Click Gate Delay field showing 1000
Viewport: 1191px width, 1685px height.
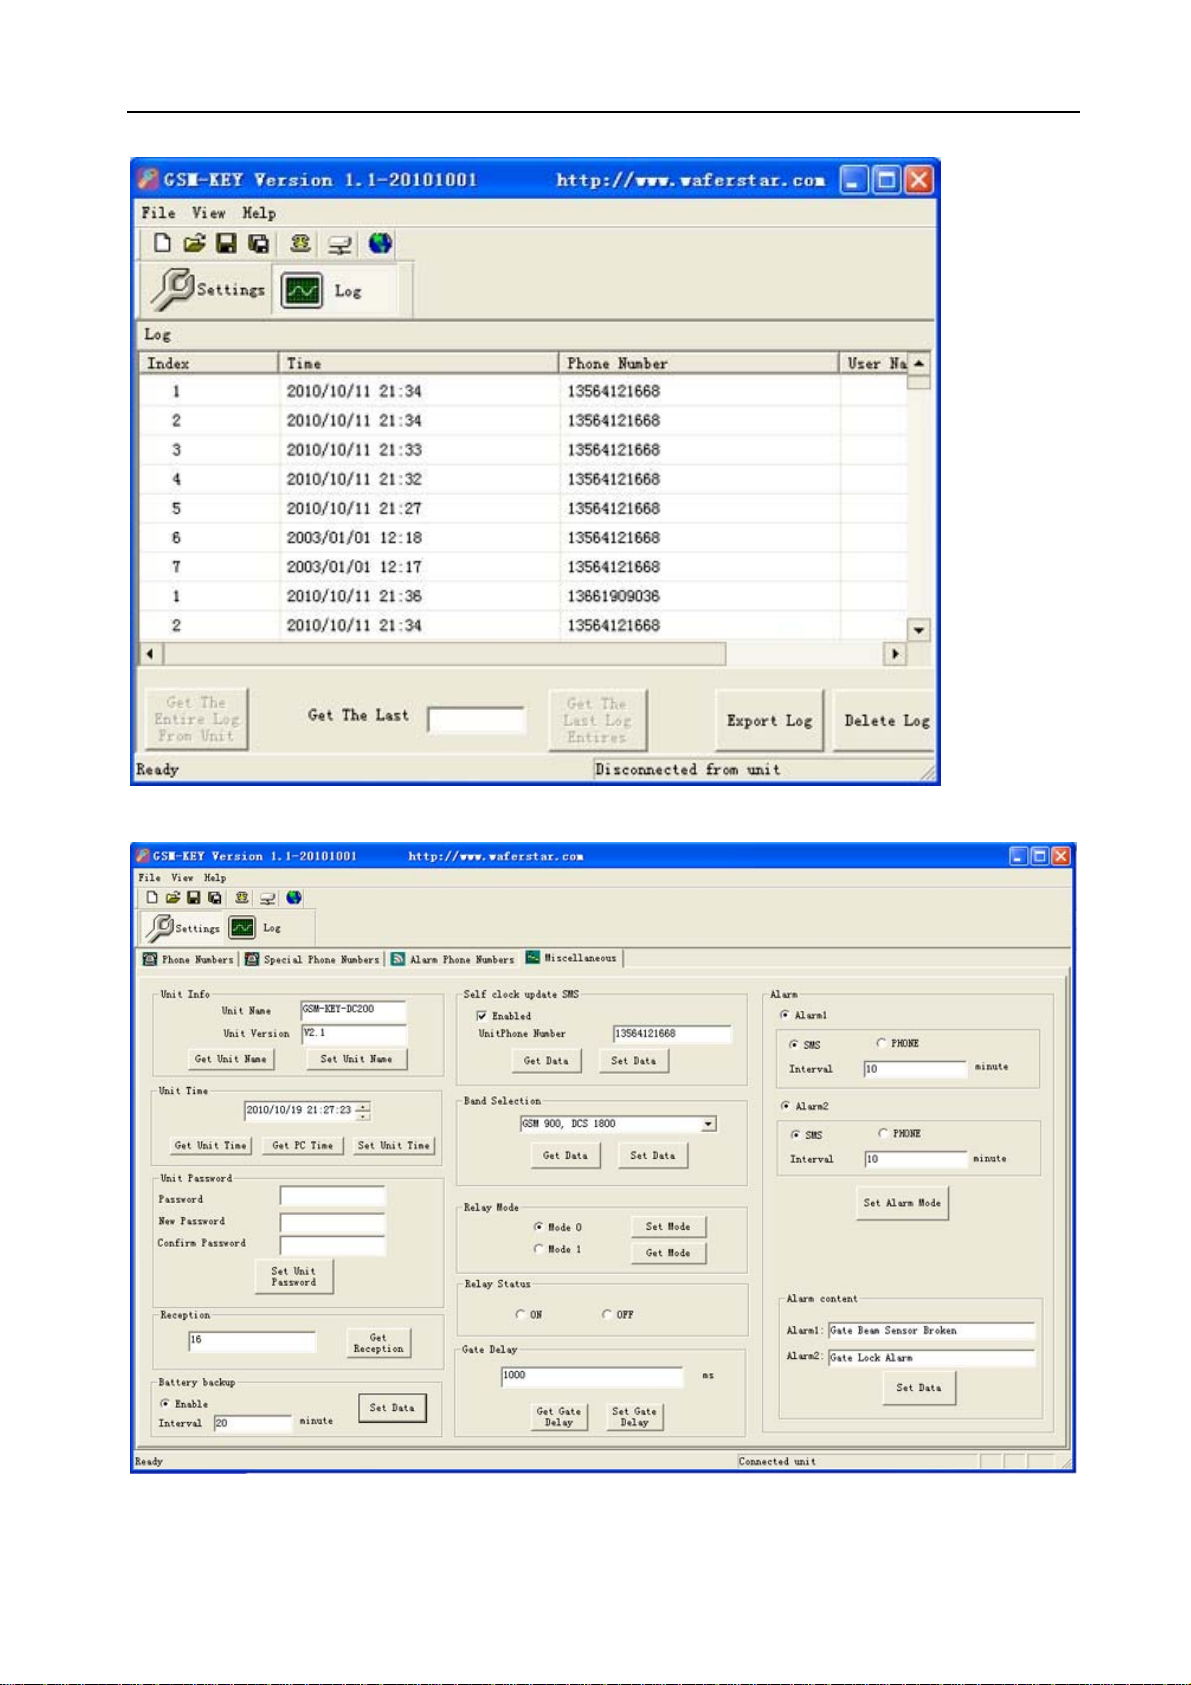click(x=592, y=1376)
